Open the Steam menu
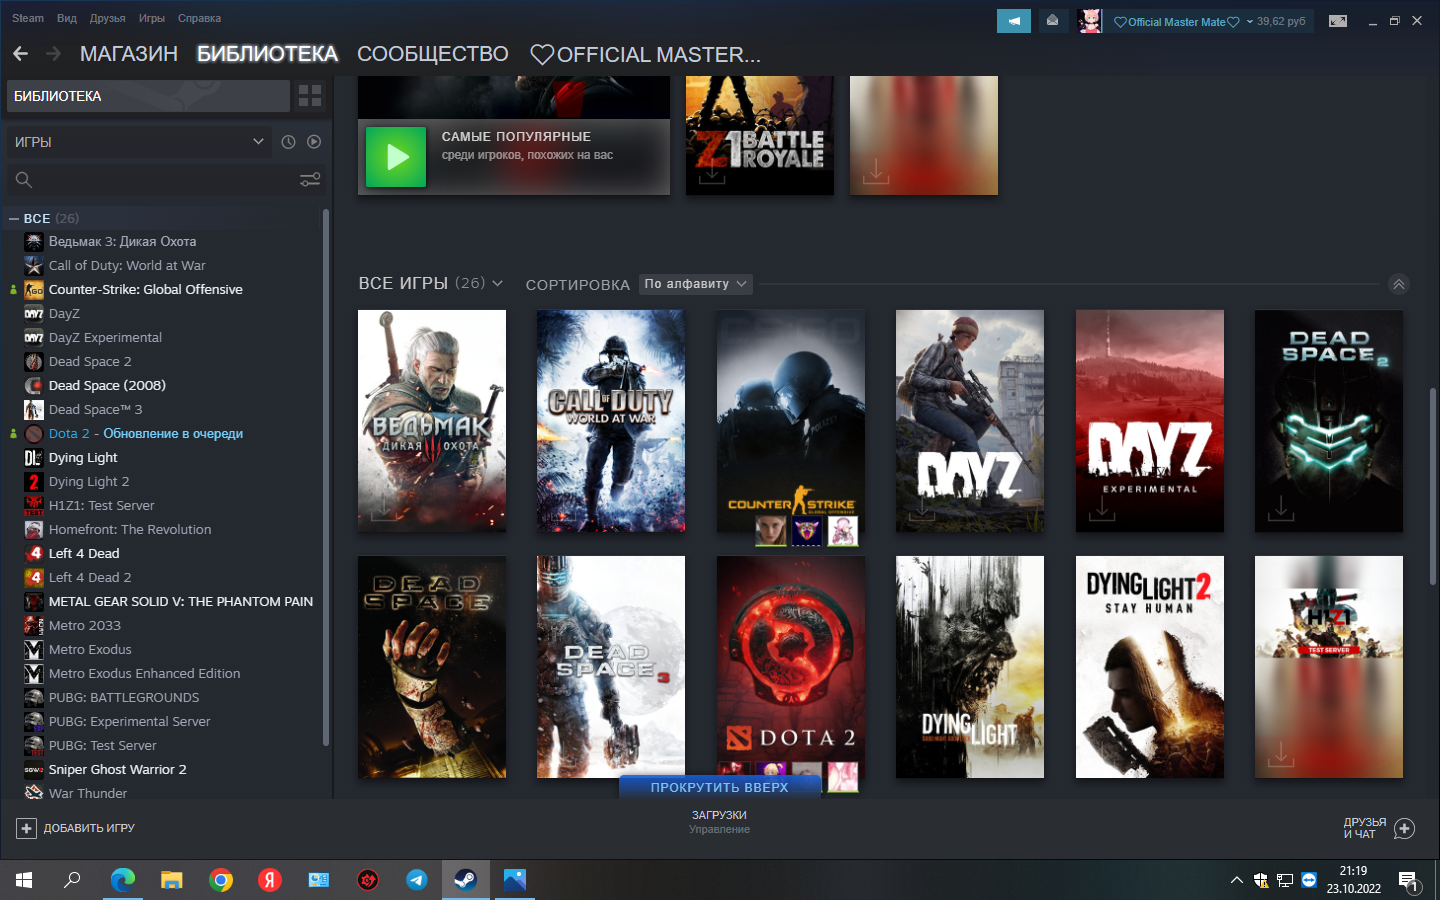The image size is (1440, 900). point(28,18)
